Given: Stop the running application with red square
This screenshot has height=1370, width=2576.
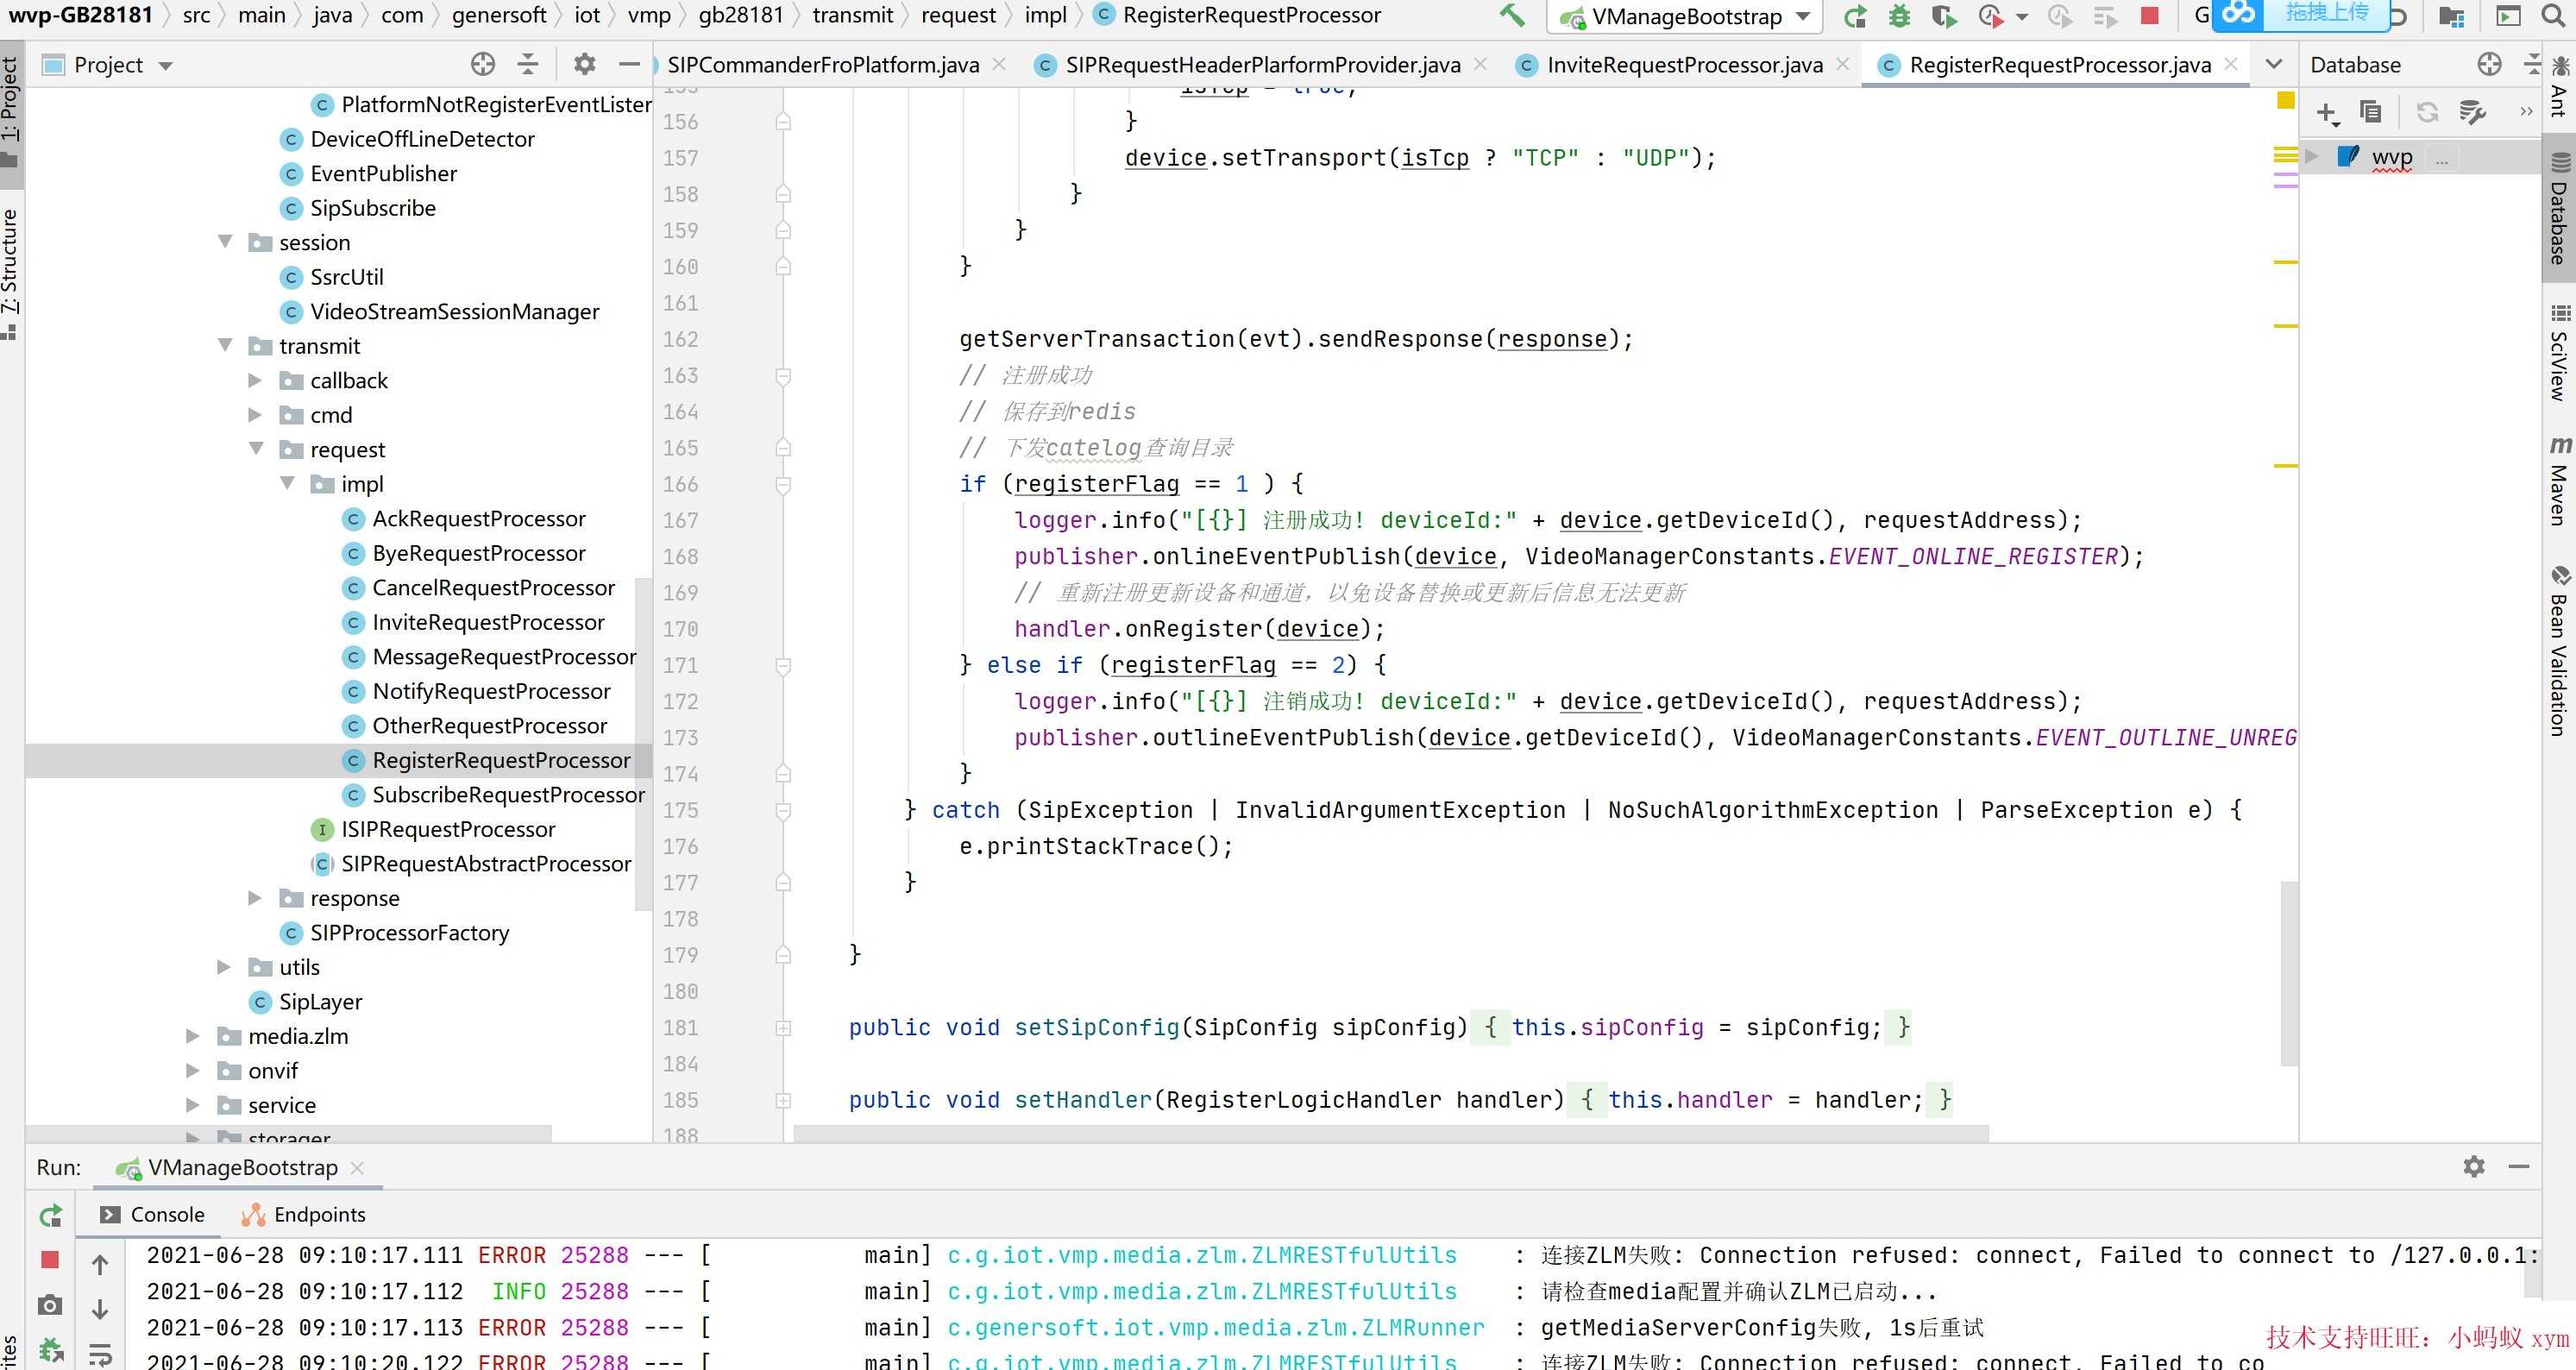Looking at the screenshot, I should (2149, 16).
